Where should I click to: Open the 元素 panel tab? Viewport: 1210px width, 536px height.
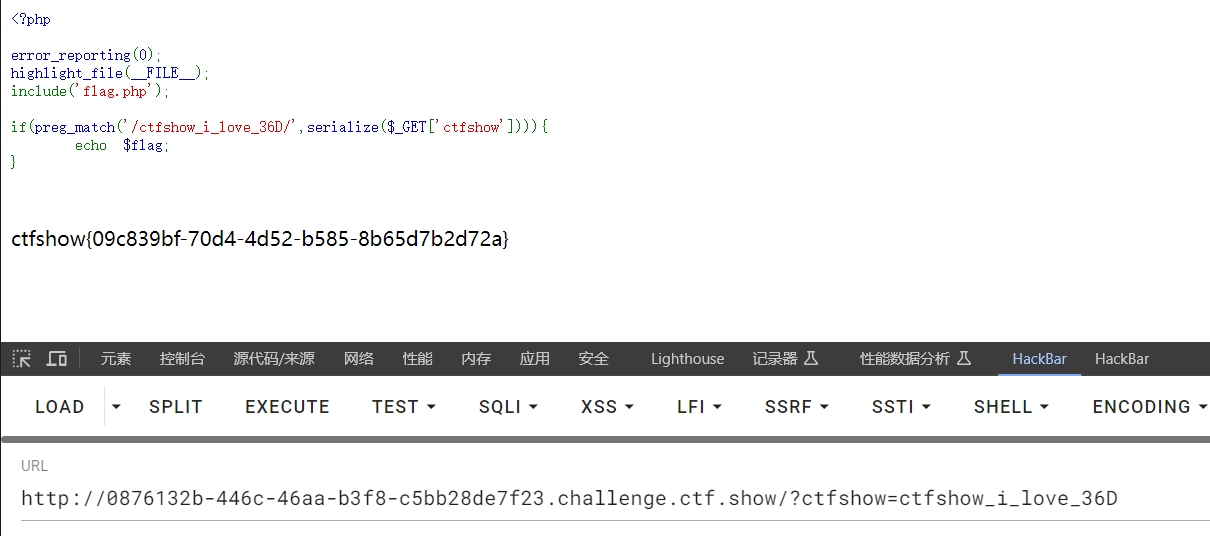(x=116, y=358)
